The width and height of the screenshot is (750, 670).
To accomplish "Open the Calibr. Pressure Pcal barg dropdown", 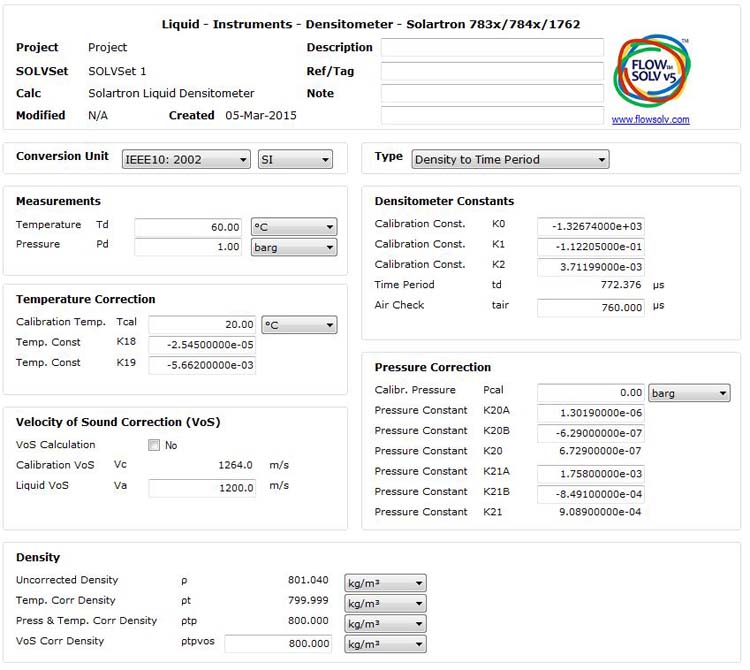I will [x=689, y=393].
